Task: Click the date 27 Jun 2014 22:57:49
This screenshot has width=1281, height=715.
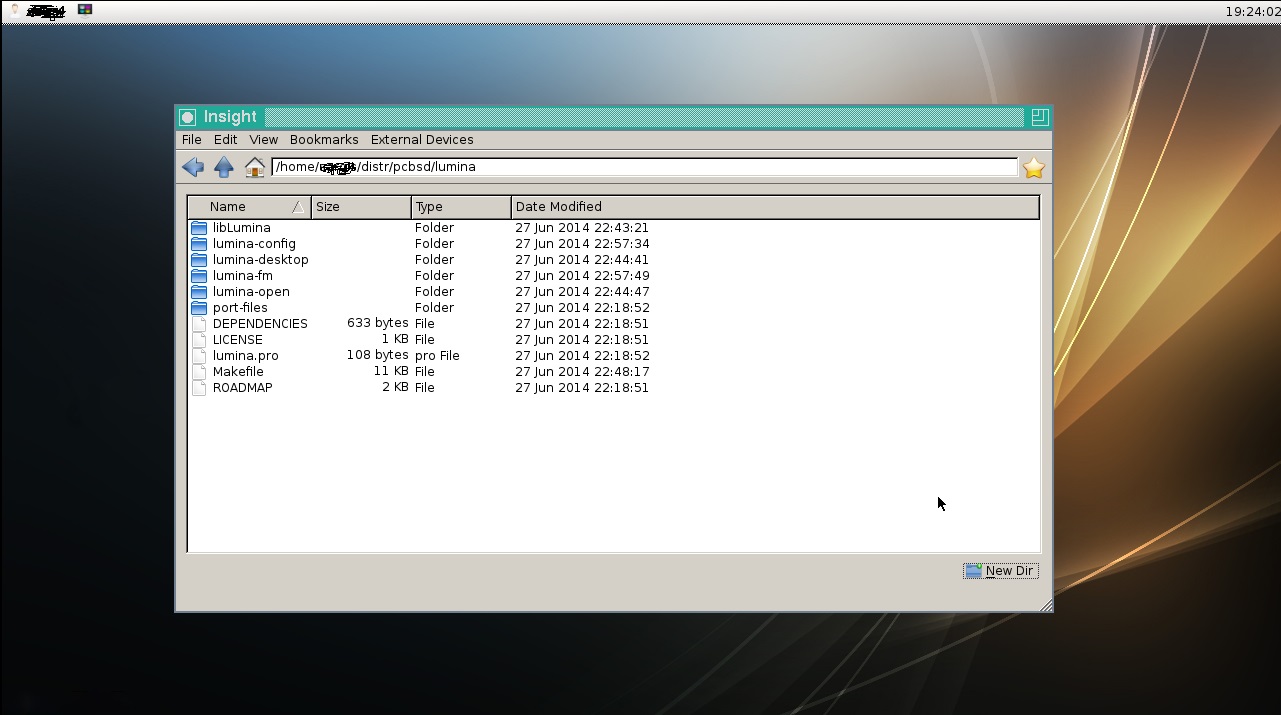Action: tap(582, 276)
